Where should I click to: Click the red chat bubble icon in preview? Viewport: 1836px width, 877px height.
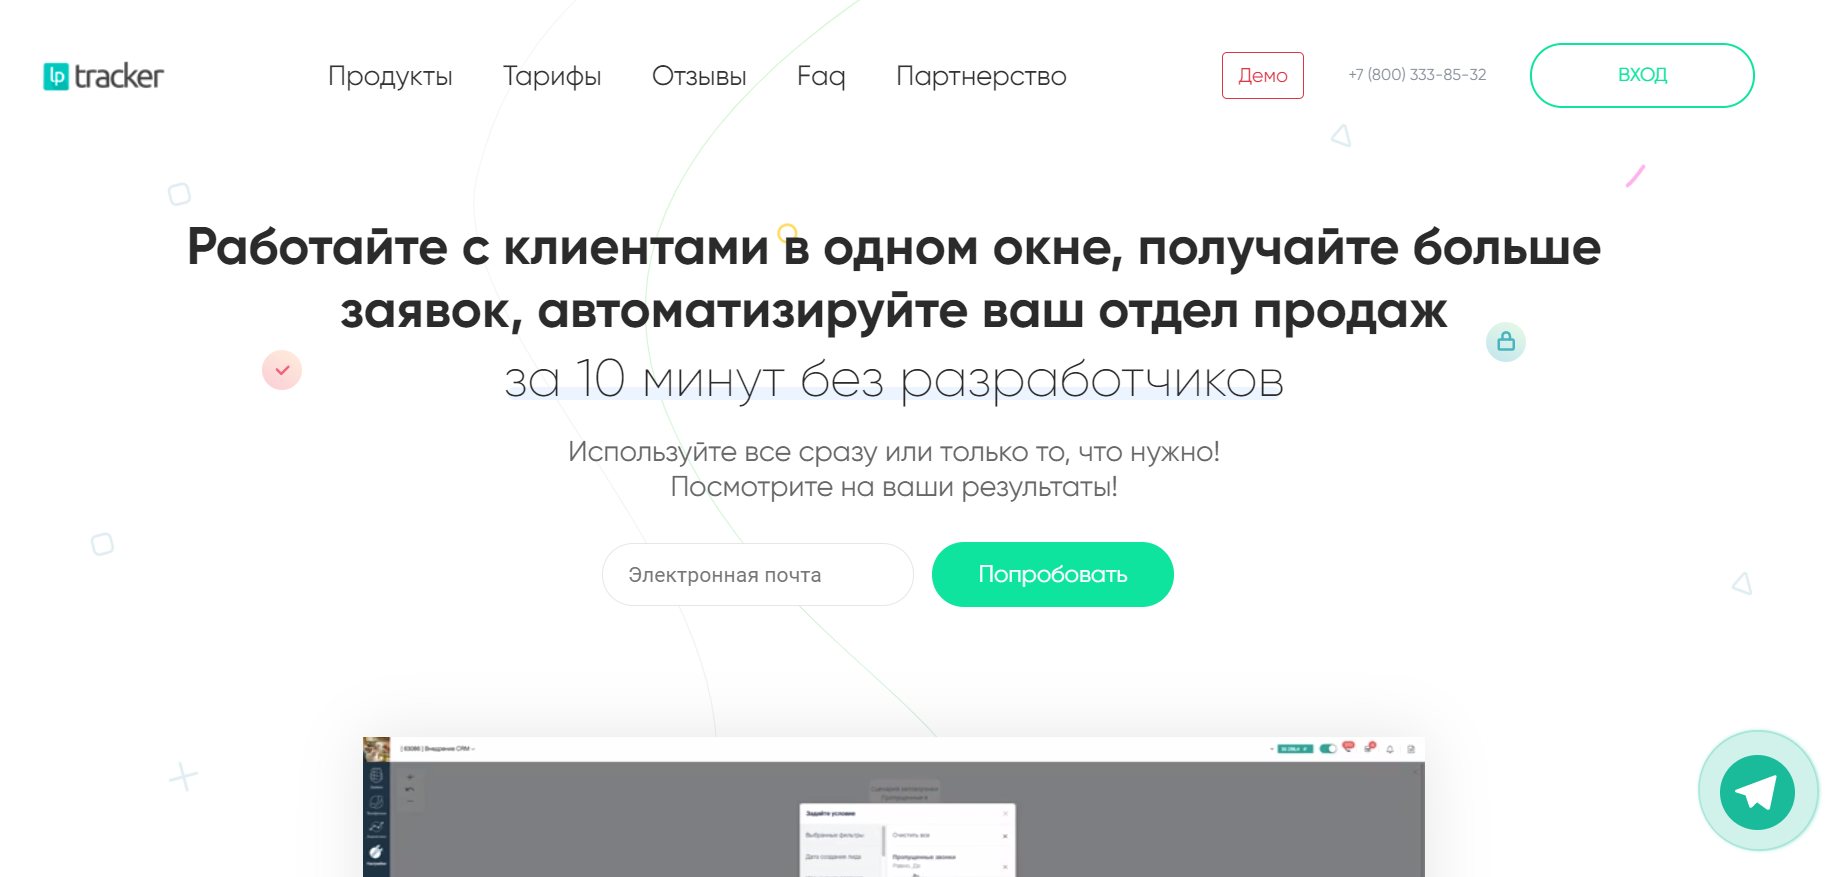click(x=1348, y=747)
